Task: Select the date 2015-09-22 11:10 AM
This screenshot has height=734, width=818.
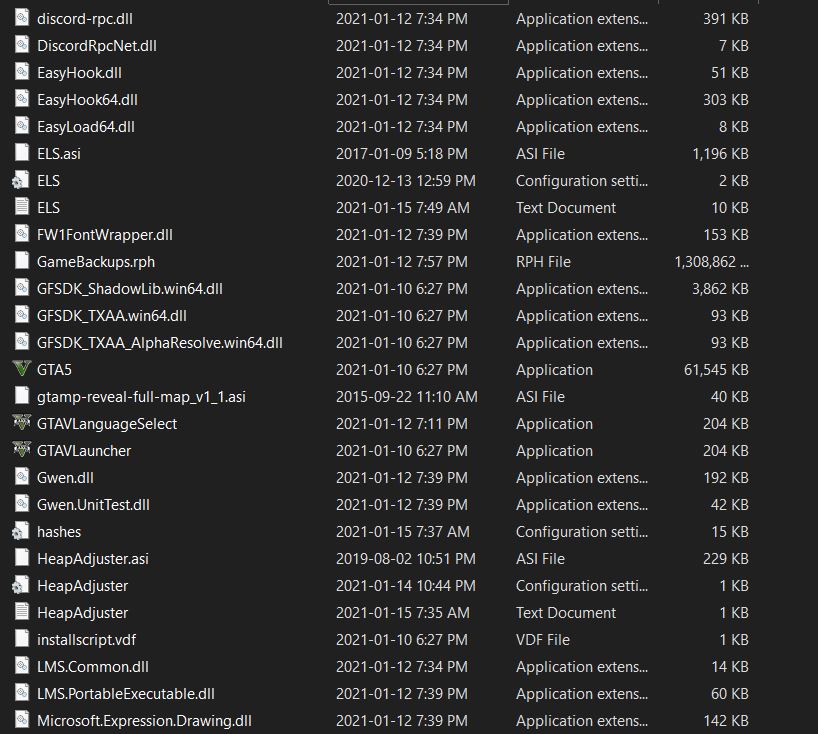Action: pos(407,397)
